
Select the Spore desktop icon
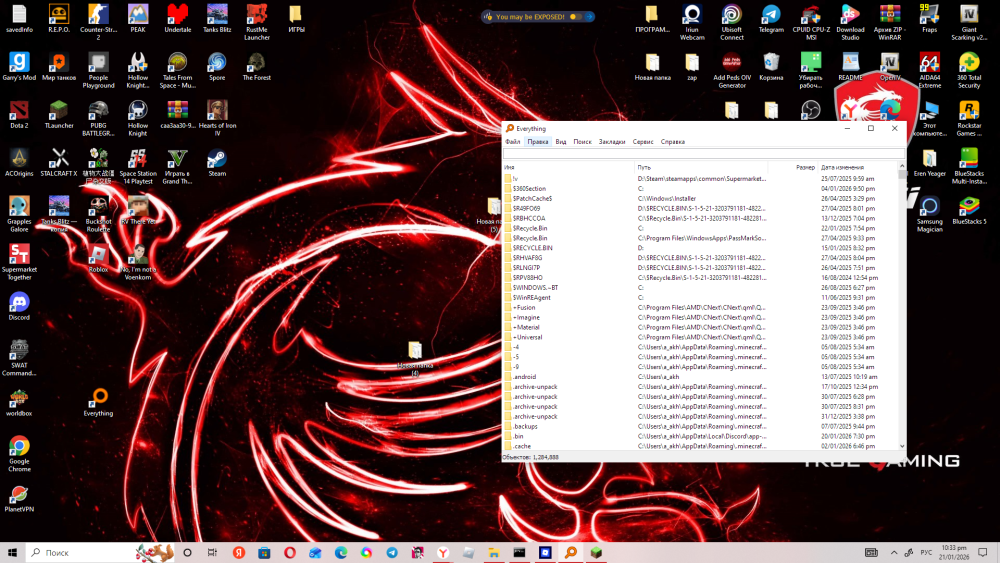pyautogui.click(x=217, y=67)
